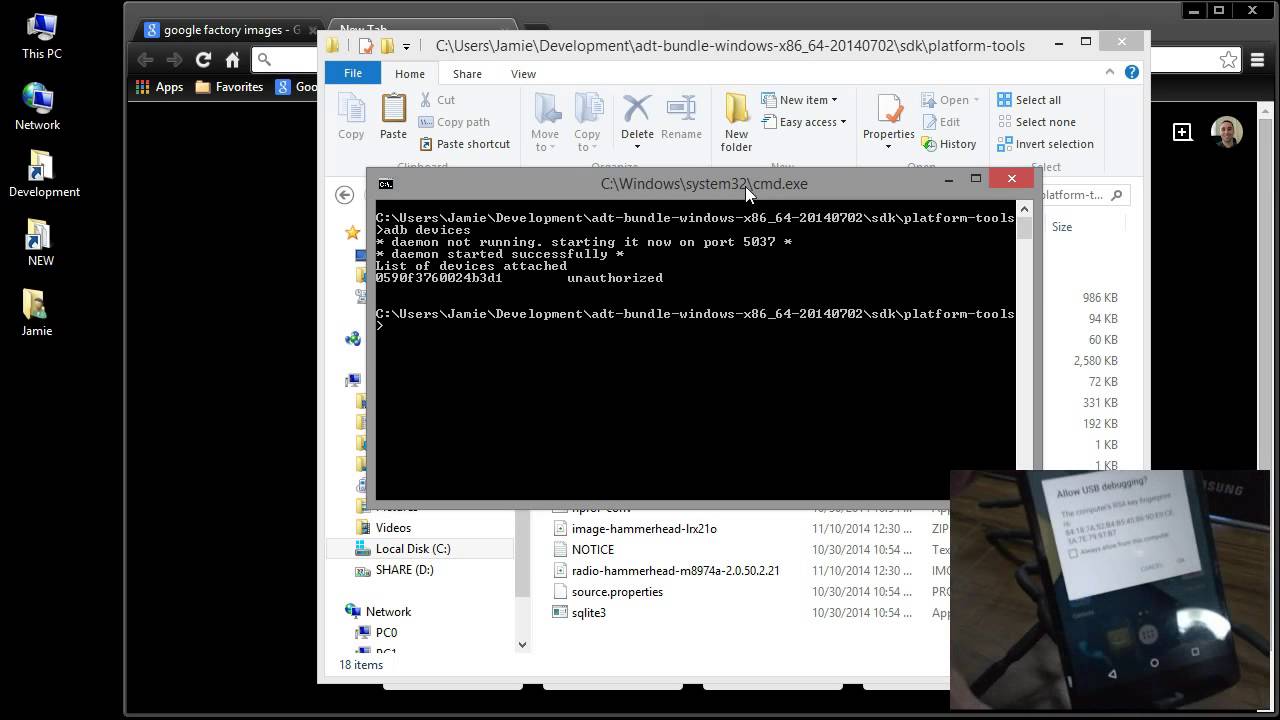Select sqlite3 file

click(x=588, y=613)
